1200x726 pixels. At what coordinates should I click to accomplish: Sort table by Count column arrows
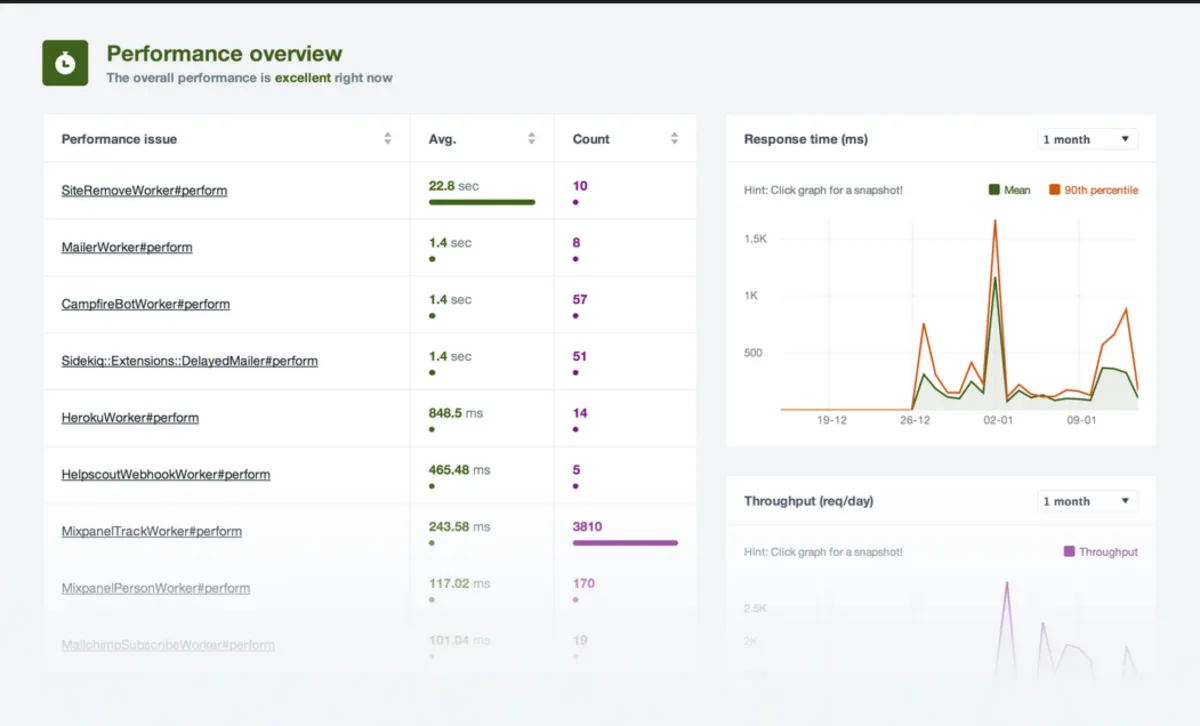coord(675,139)
